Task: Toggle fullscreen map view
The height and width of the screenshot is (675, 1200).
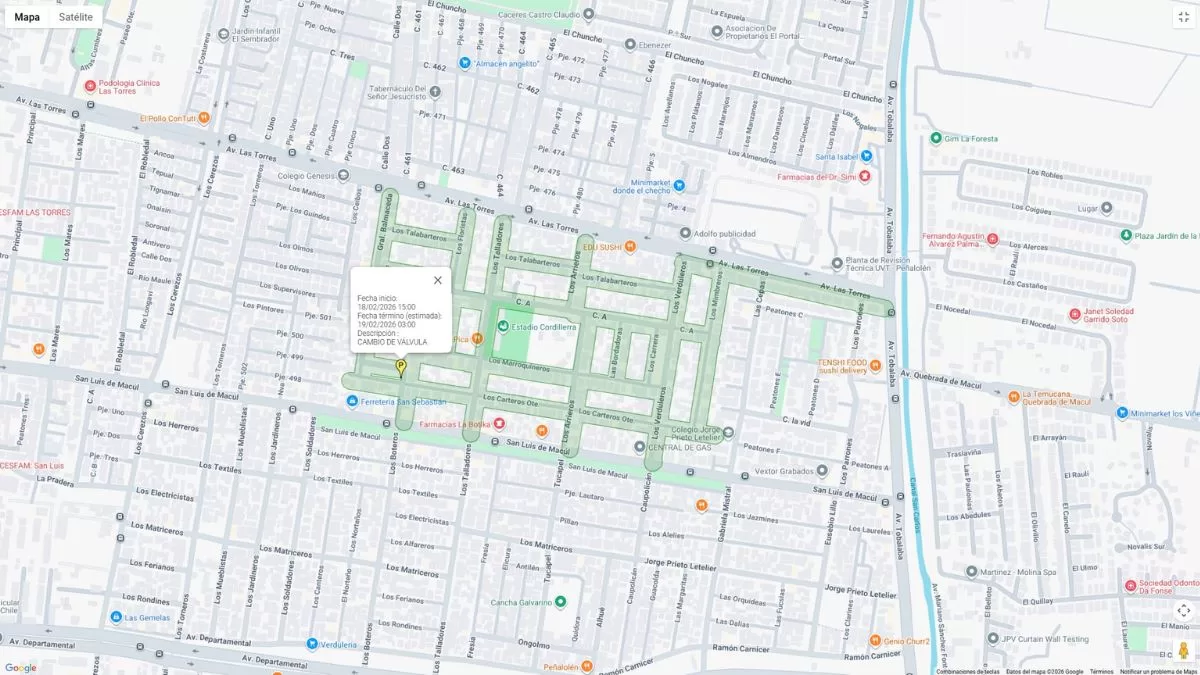Action: tap(1183, 17)
